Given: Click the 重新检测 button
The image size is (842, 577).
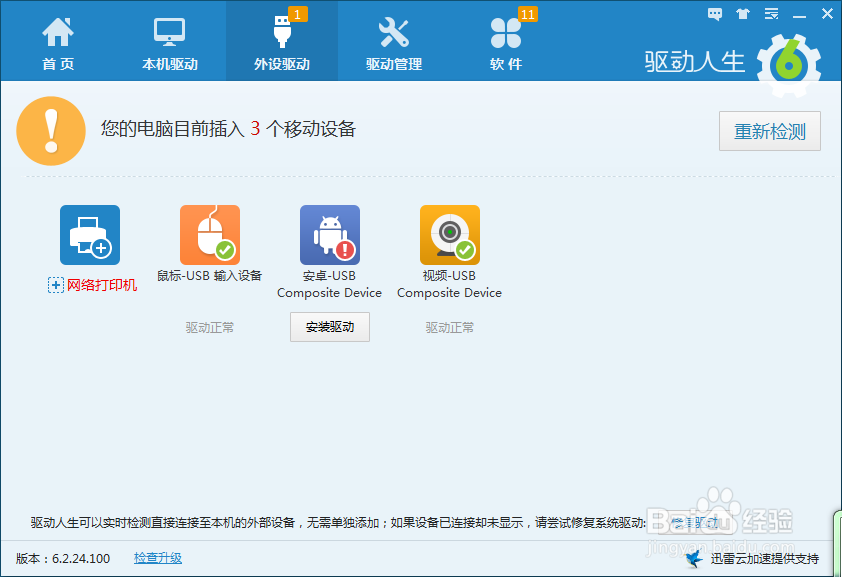Looking at the screenshot, I should 770,131.
